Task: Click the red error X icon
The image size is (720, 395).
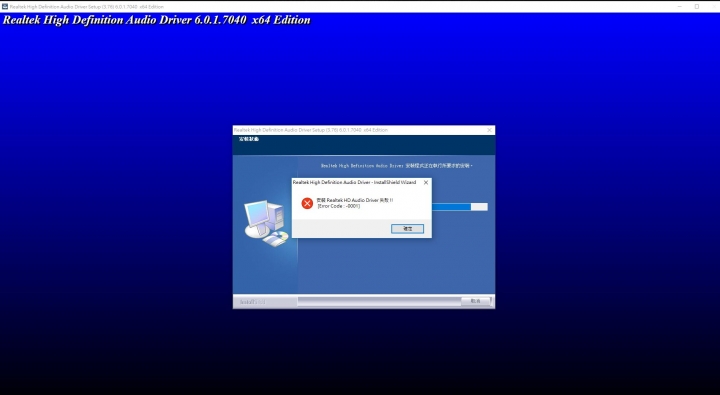Action: [307, 203]
